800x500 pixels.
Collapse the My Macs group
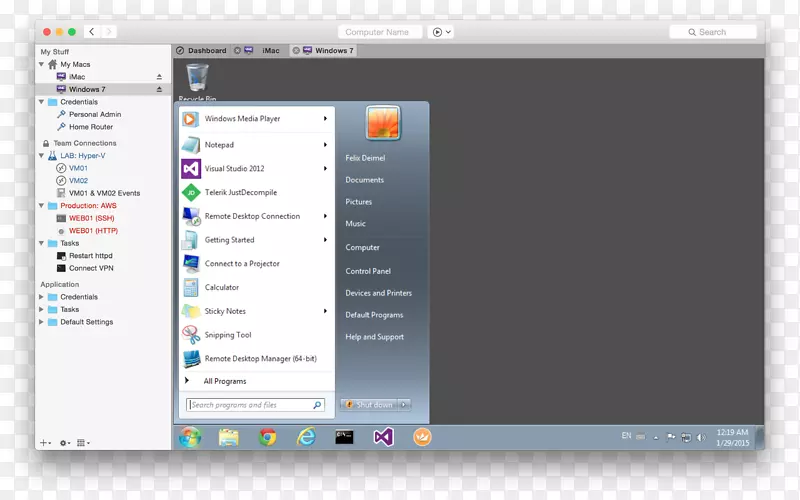point(41,64)
